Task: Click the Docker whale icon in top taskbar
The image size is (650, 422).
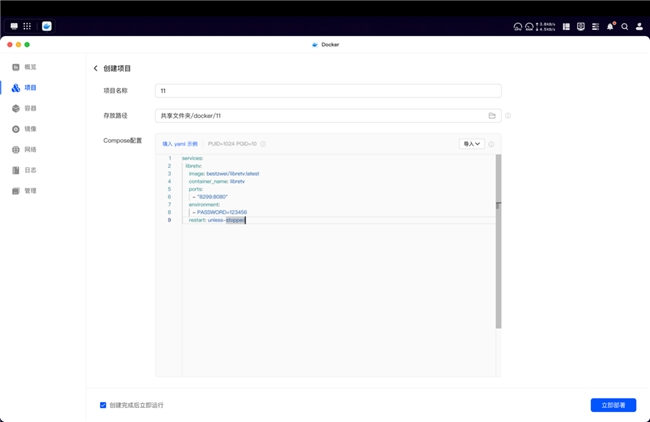Action: pyautogui.click(x=47, y=26)
